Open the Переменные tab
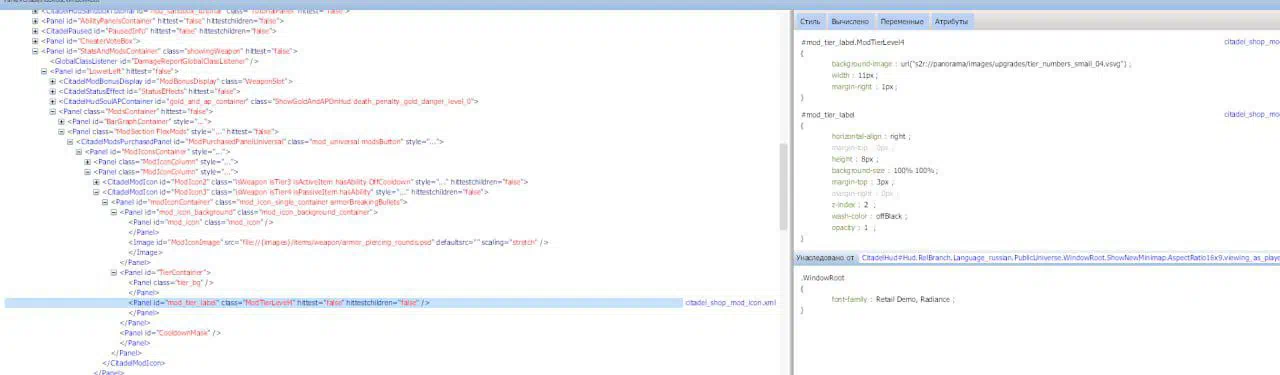The height and width of the screenshot is (375, 1280). point(901,21)
